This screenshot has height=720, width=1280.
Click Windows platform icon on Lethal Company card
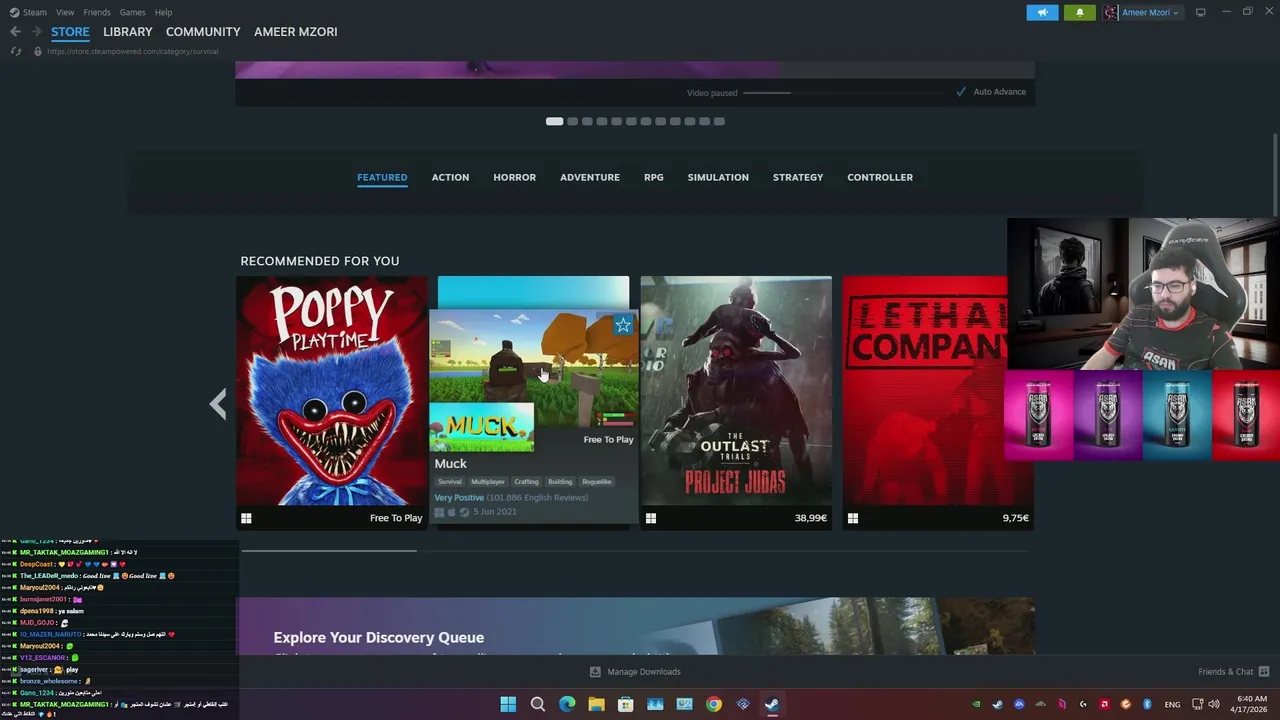coord(853,518)
